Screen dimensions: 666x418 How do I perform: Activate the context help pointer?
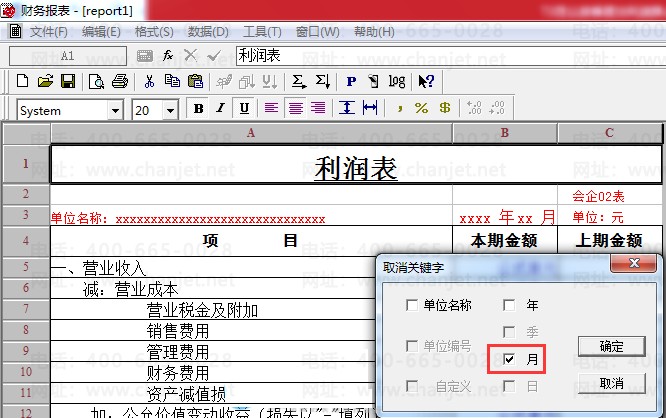[426, 81]
